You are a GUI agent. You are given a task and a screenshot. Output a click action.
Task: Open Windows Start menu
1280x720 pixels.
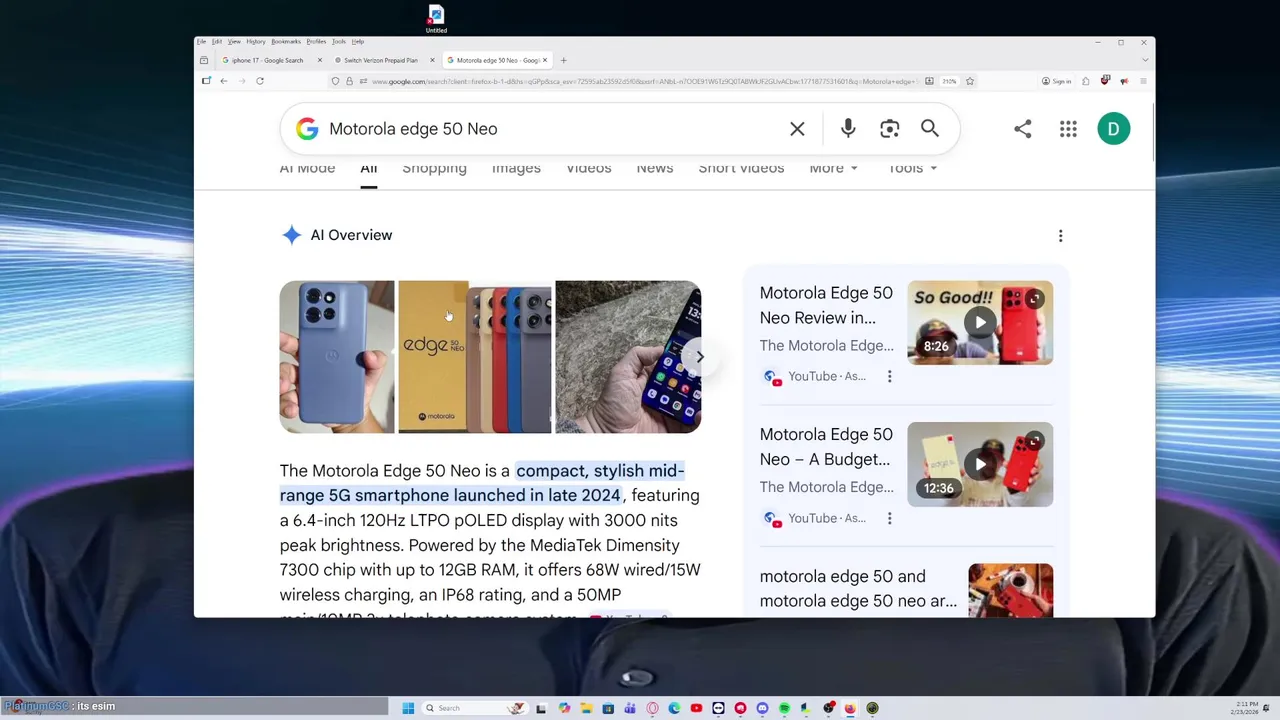408,708
